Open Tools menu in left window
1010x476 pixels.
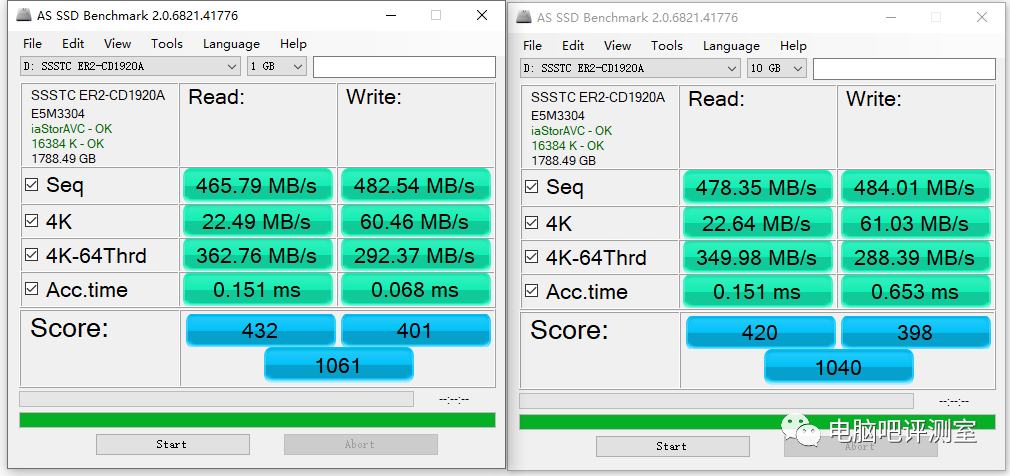(x=167, y=44)
